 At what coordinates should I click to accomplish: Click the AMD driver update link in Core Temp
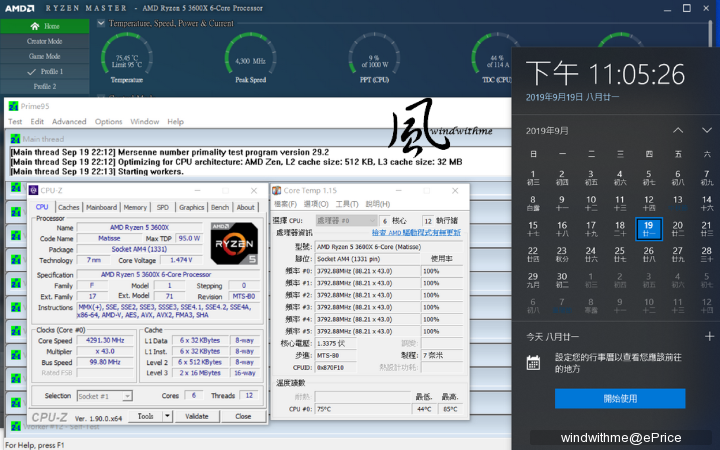(416, 233)
